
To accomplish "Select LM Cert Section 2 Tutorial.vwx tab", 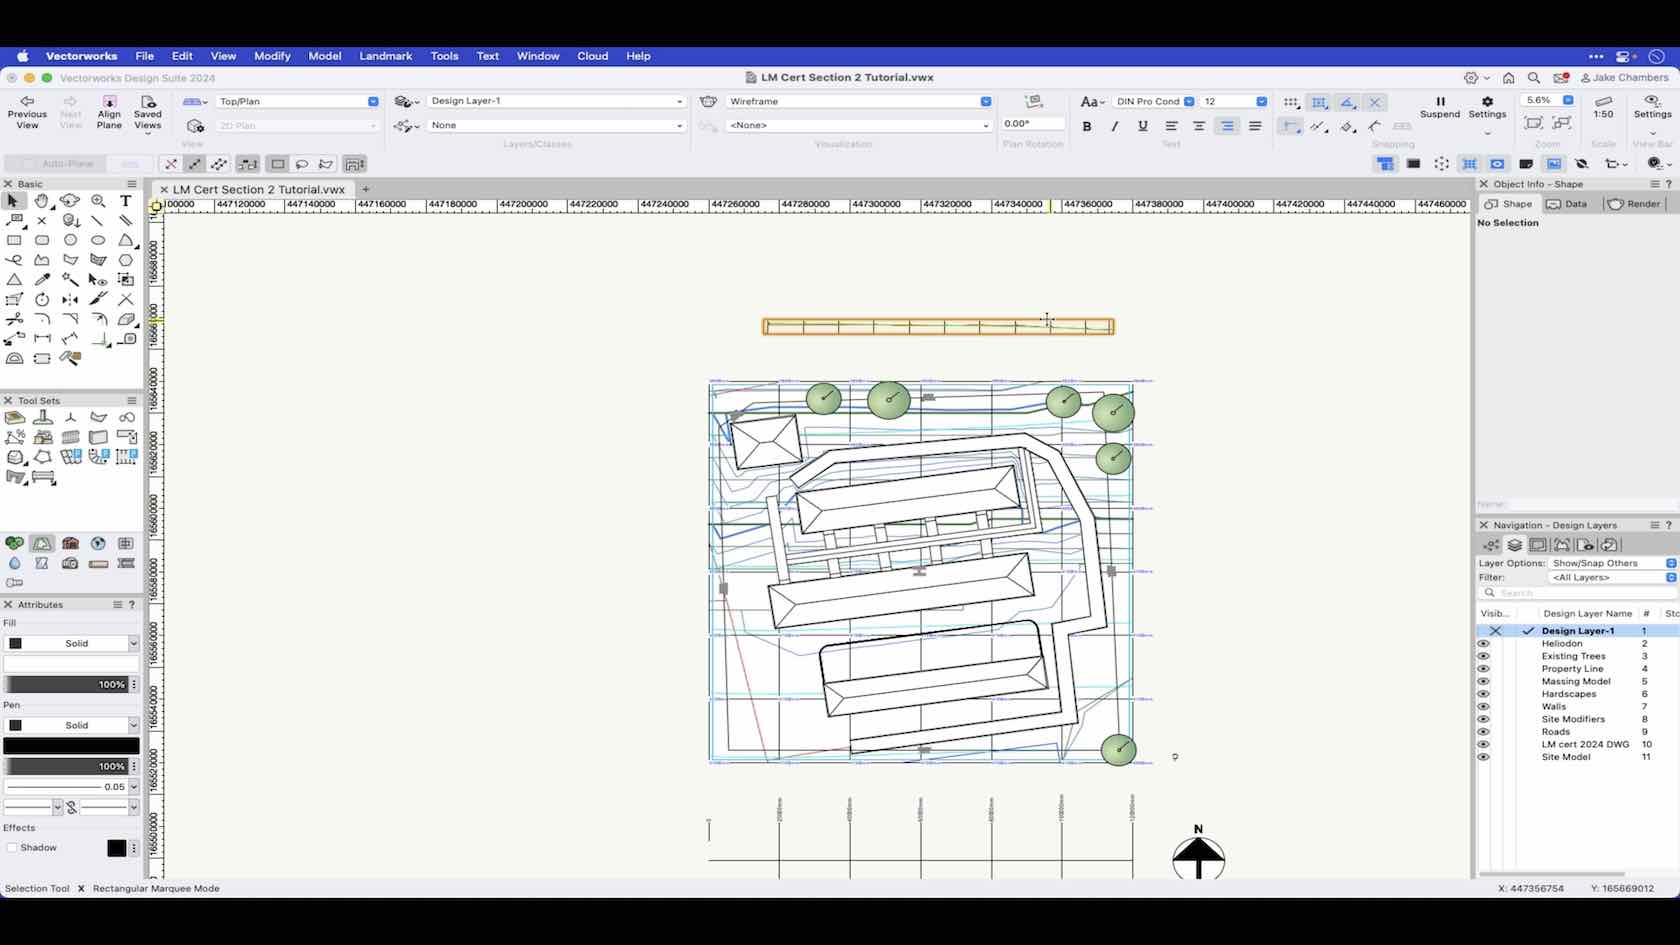I will (258, 189).
